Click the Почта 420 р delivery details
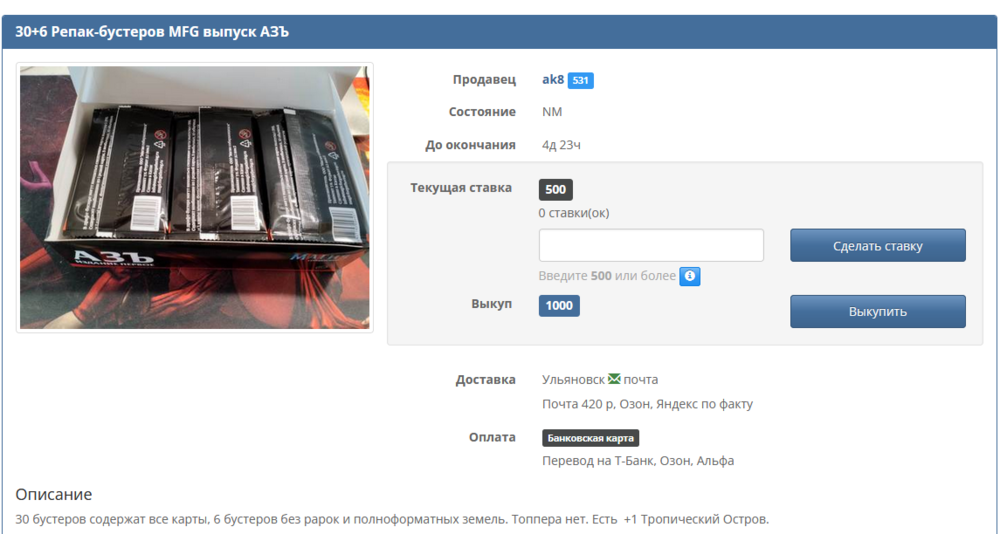 (647, 404)
